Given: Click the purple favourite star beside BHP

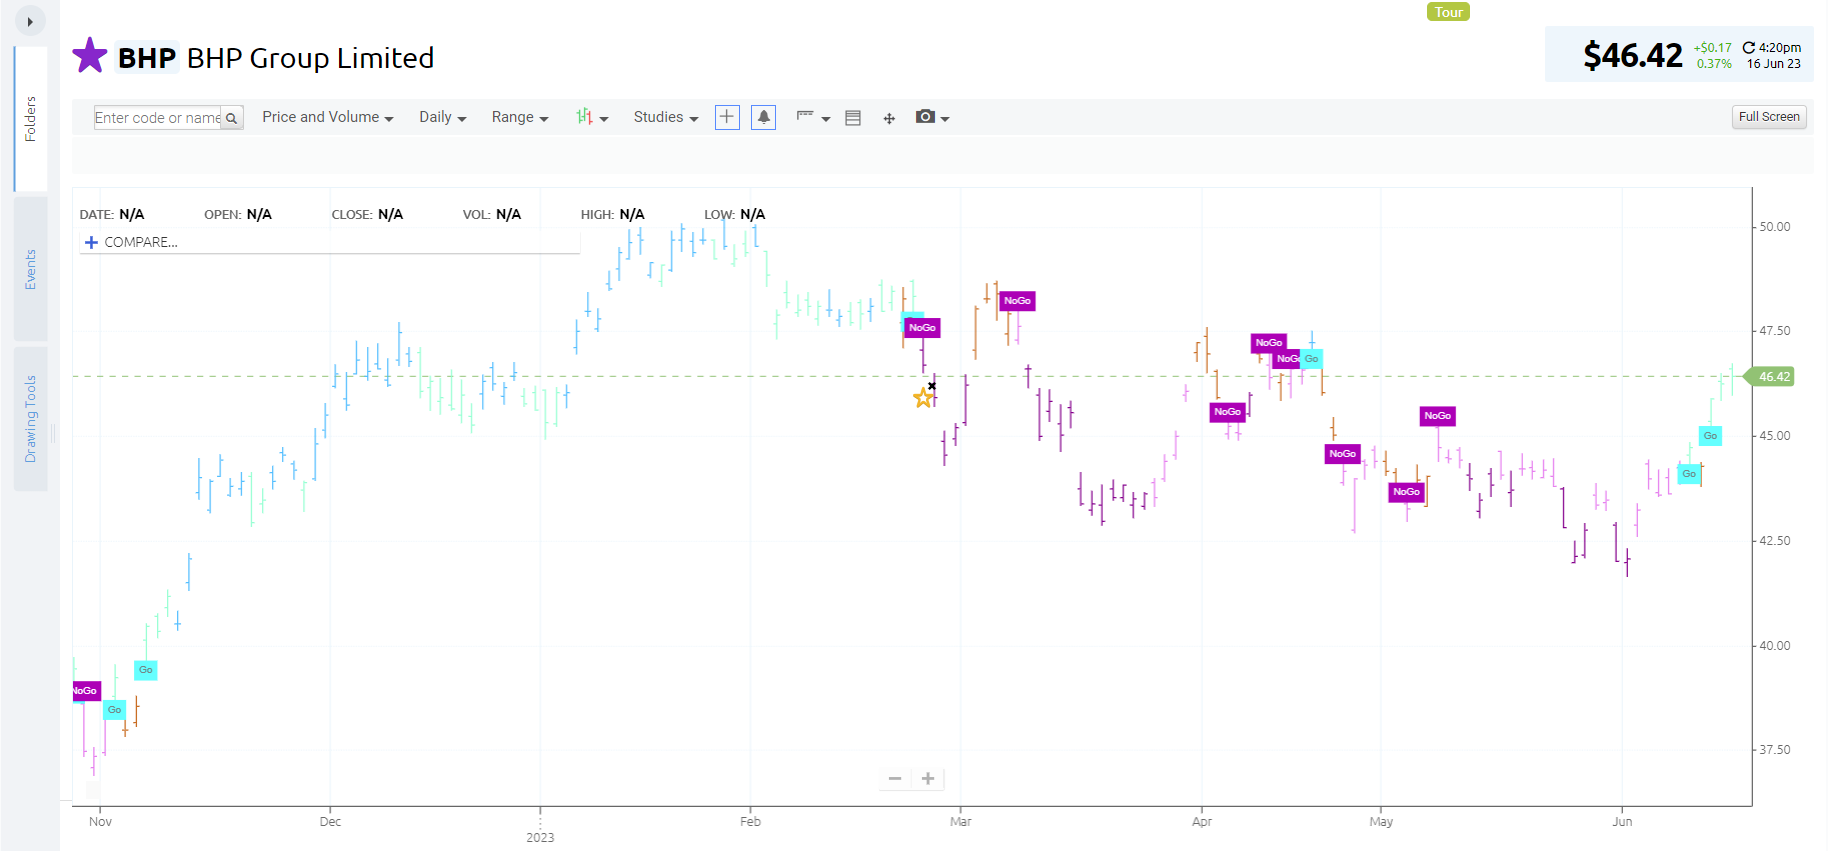Looking at the screenshot, I should click(x=90, y=56).
